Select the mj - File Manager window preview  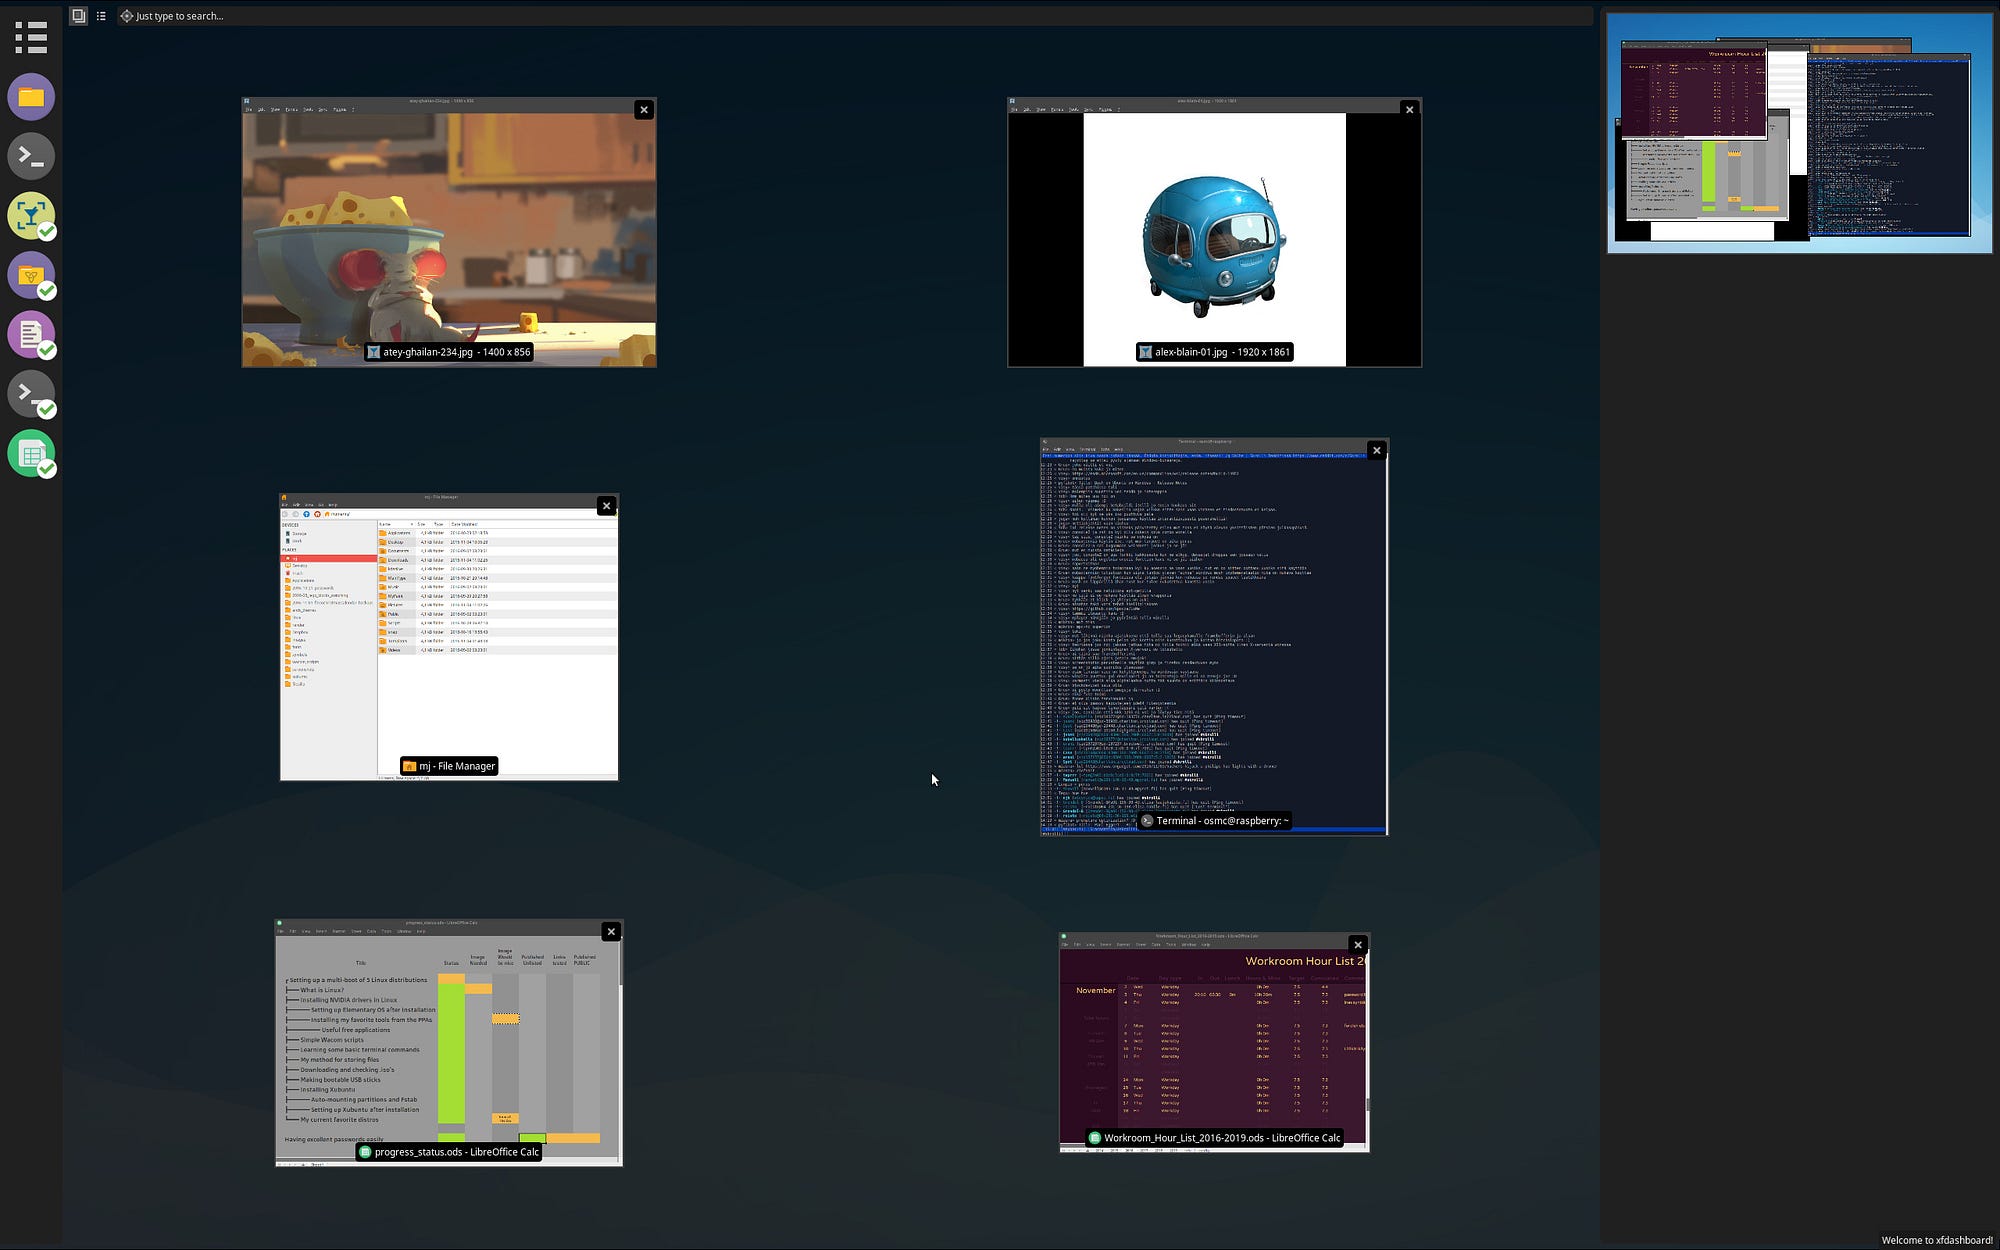pos(449,637)
